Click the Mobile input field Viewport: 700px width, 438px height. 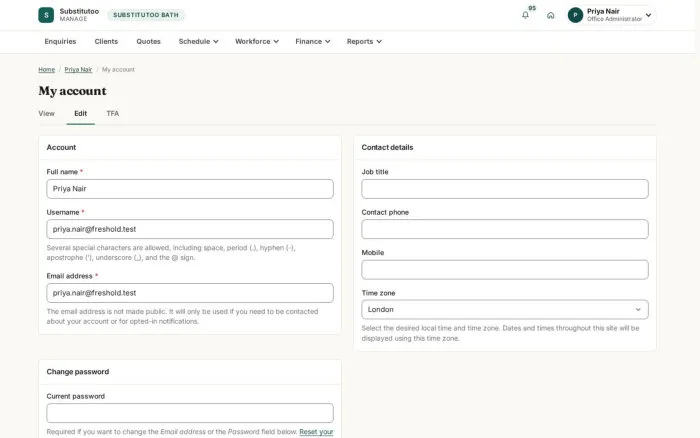505,270
